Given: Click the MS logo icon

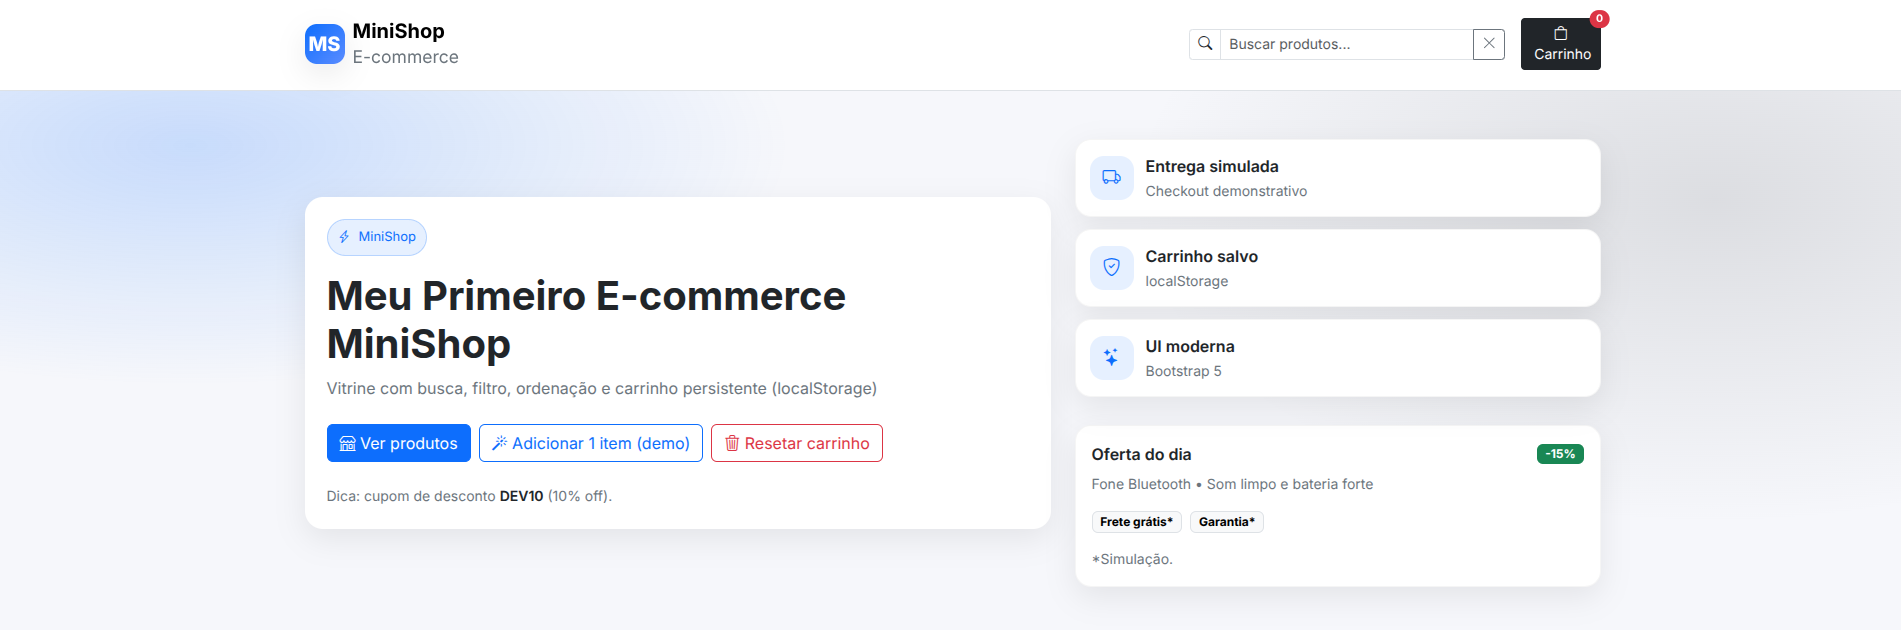Looking at the screenshot, I should point(324,44).
